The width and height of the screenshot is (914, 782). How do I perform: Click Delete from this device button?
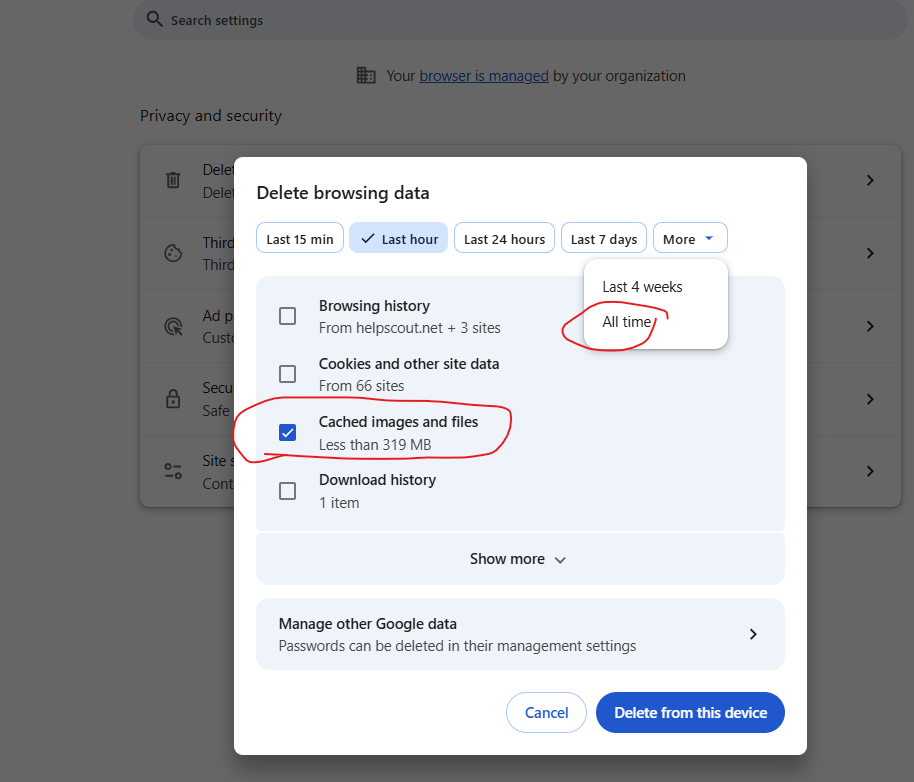(690, 713)
